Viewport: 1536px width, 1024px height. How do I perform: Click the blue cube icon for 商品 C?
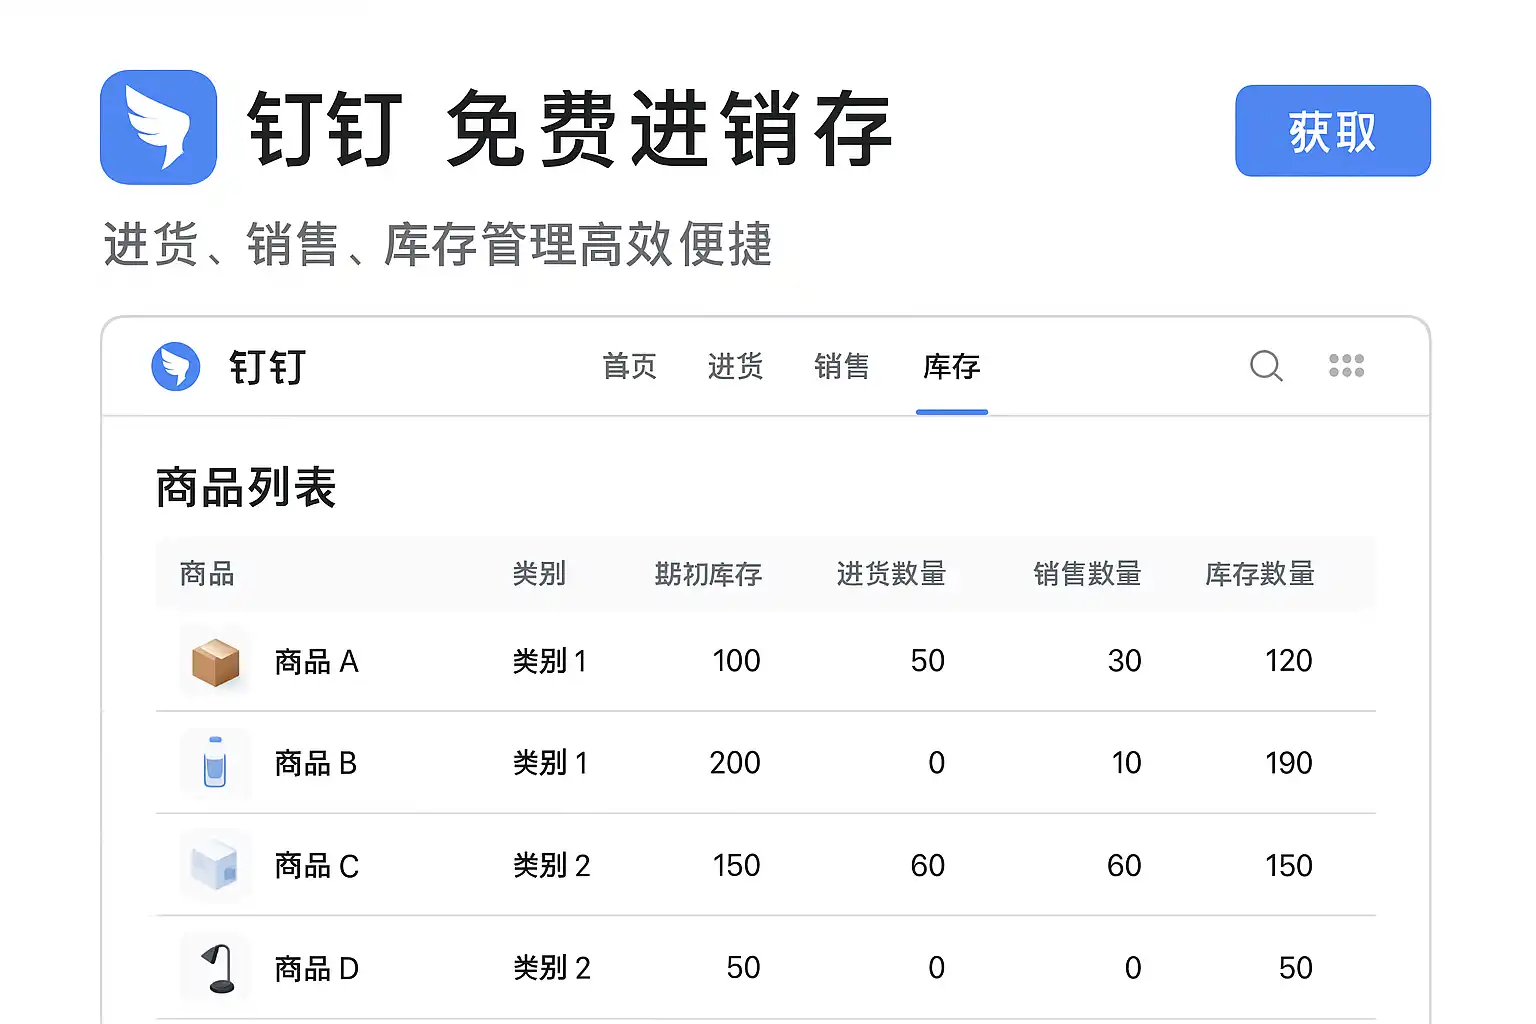coord(215,865)
